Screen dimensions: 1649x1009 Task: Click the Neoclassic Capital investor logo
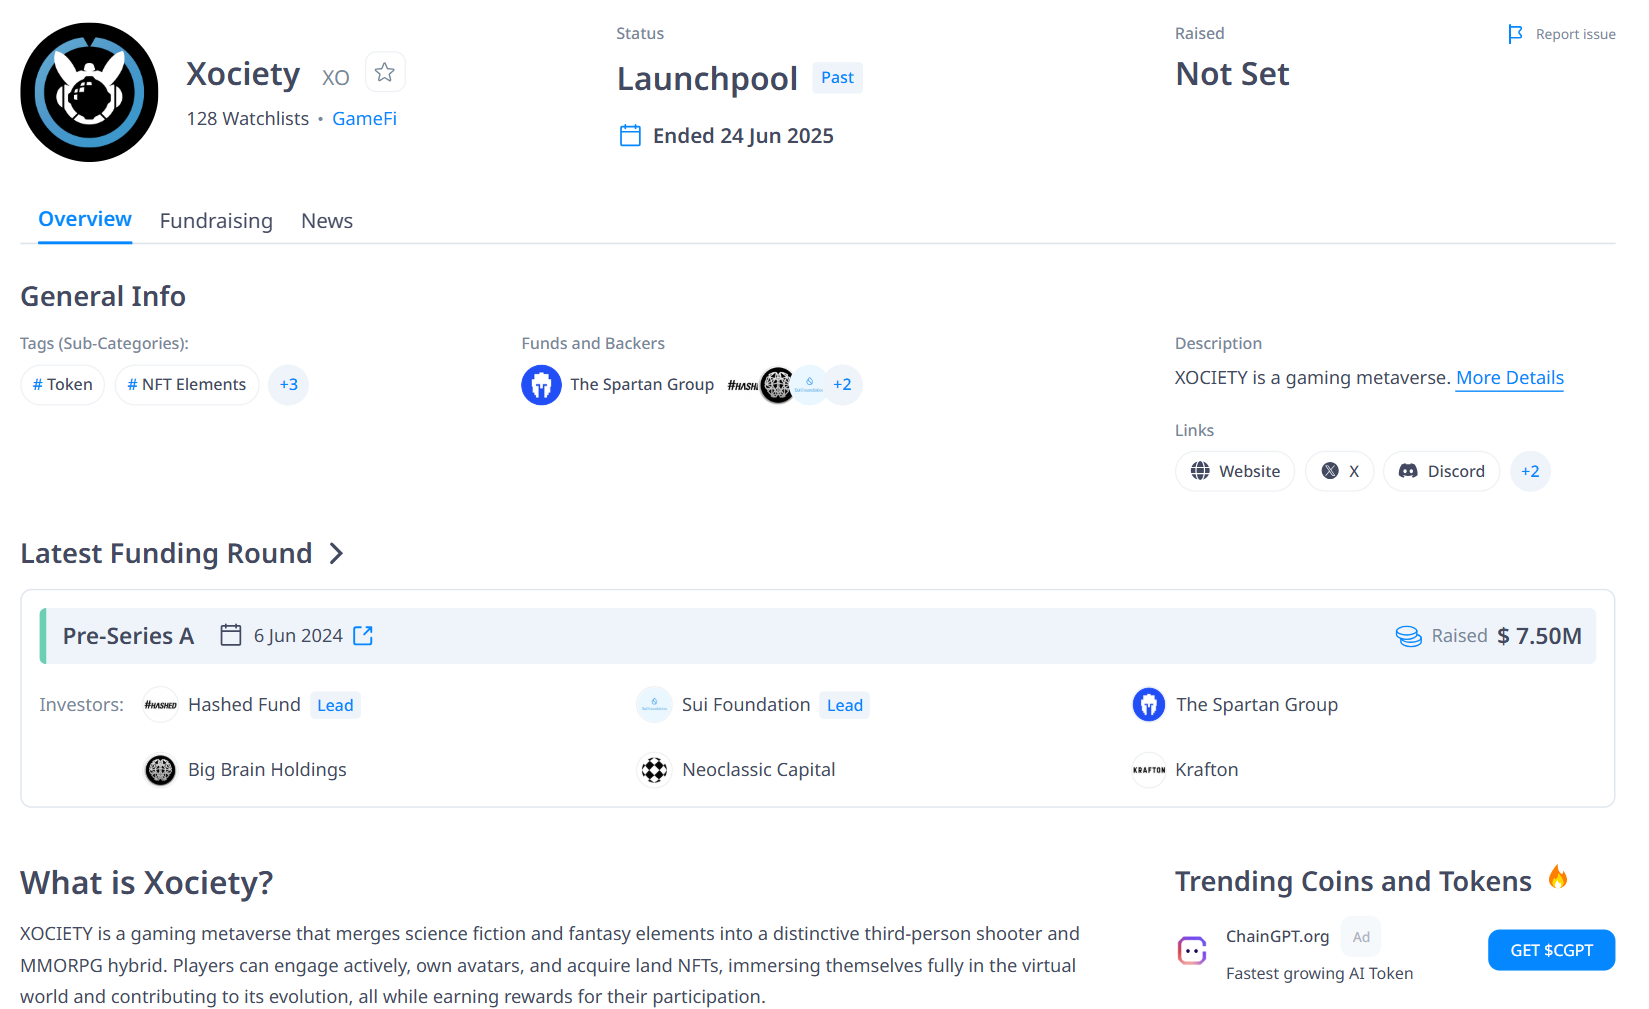click(654, 770)
